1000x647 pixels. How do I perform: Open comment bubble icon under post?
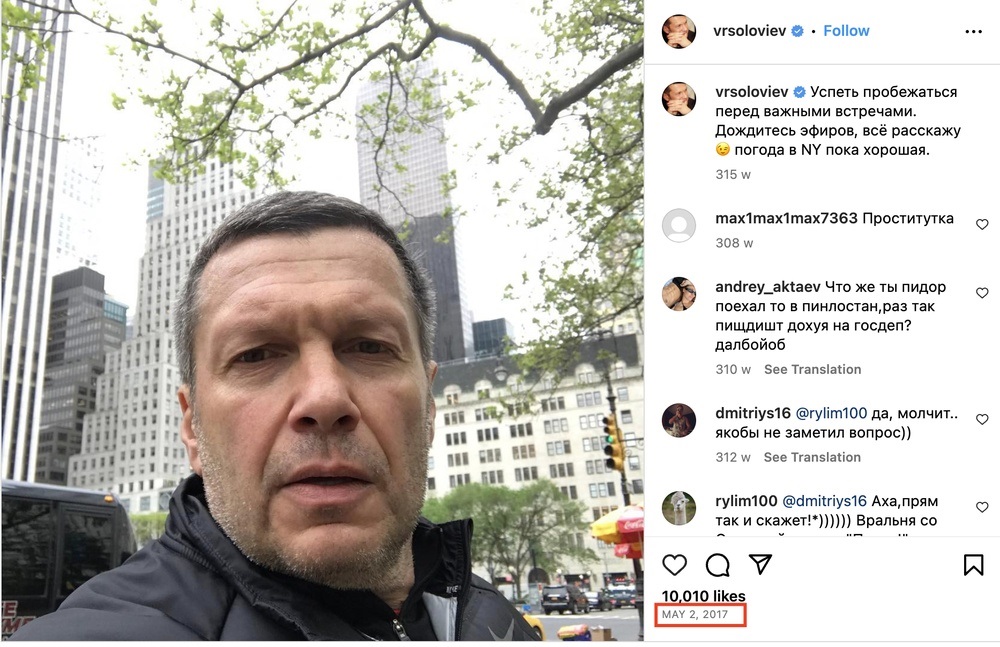coord(717,565)
